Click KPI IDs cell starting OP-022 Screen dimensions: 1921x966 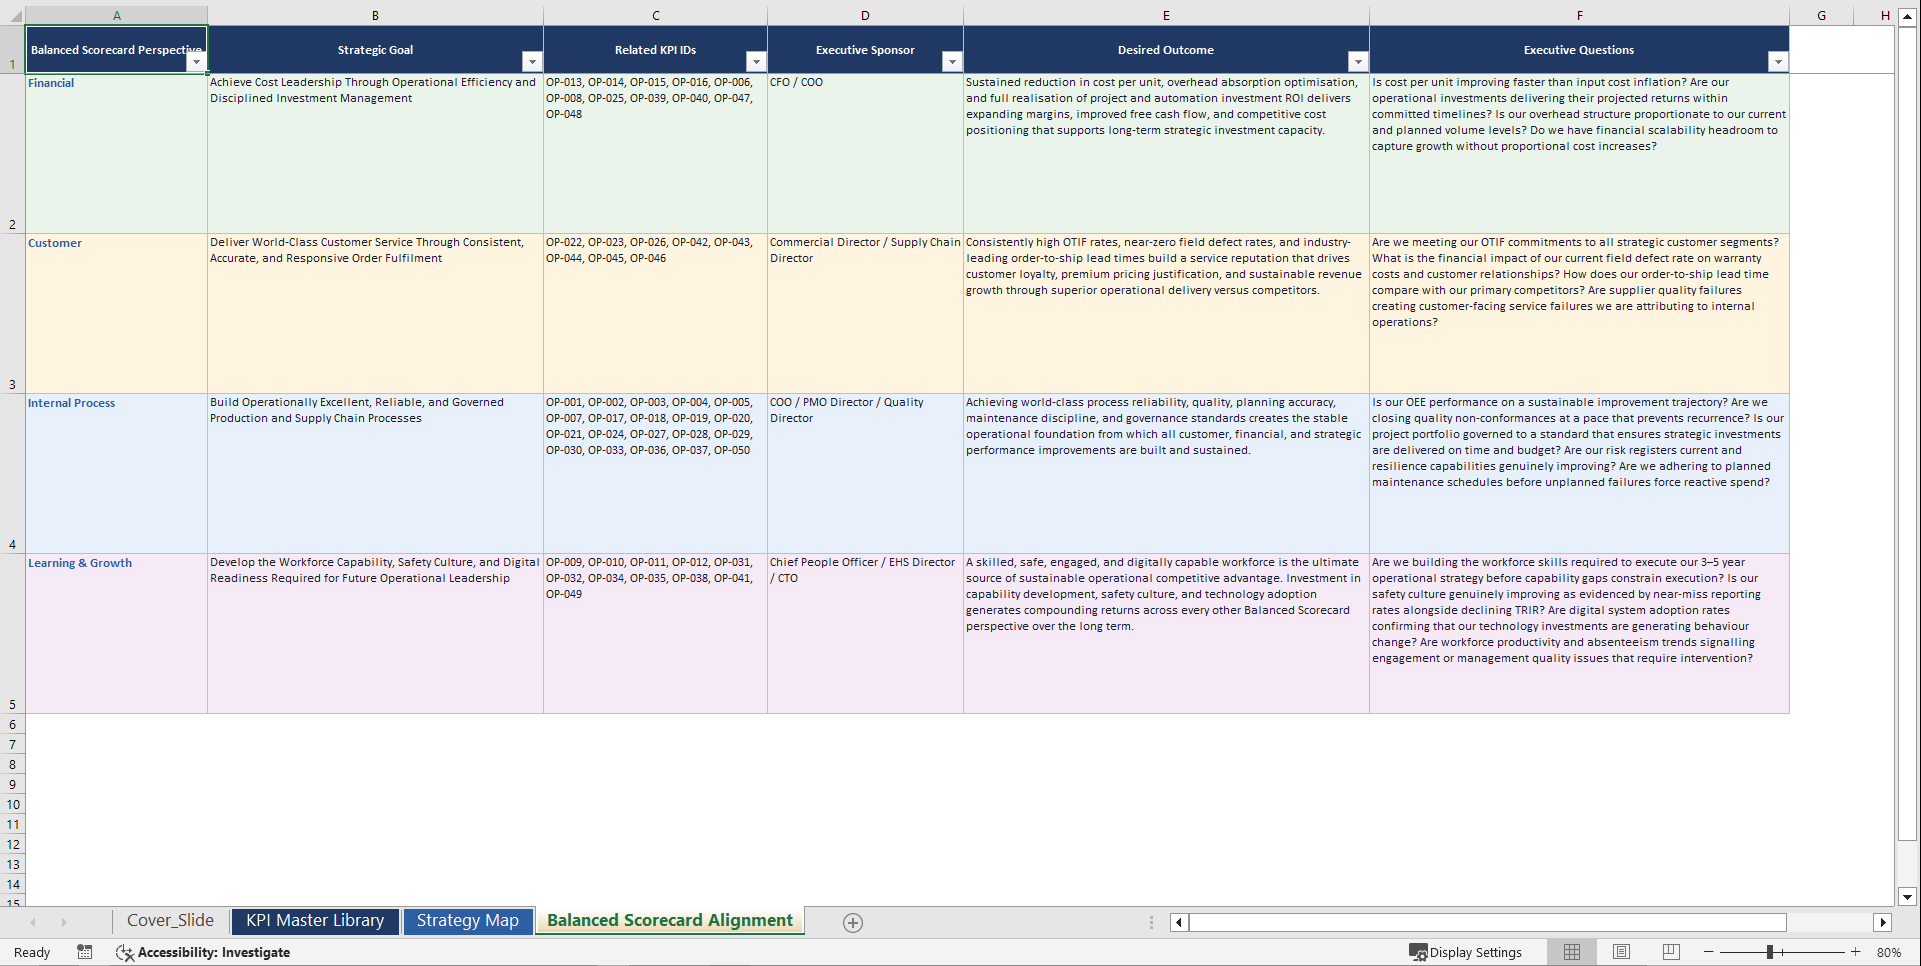click(x=655, y=314)
